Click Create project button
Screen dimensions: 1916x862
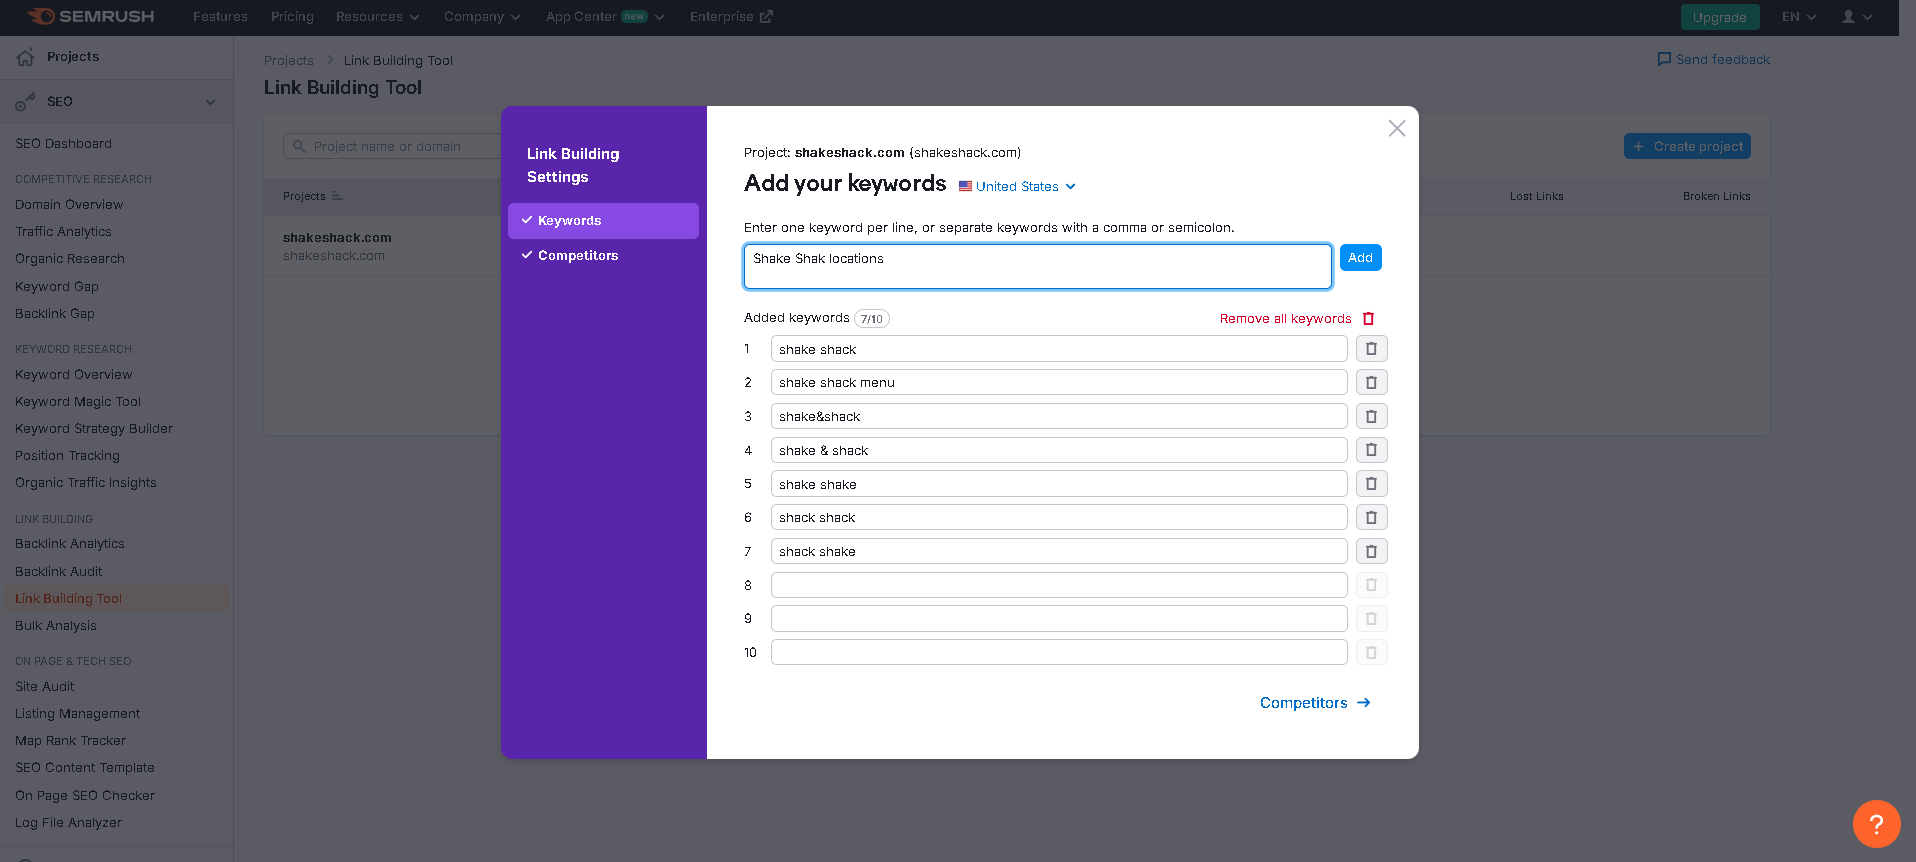[1687, 146]
